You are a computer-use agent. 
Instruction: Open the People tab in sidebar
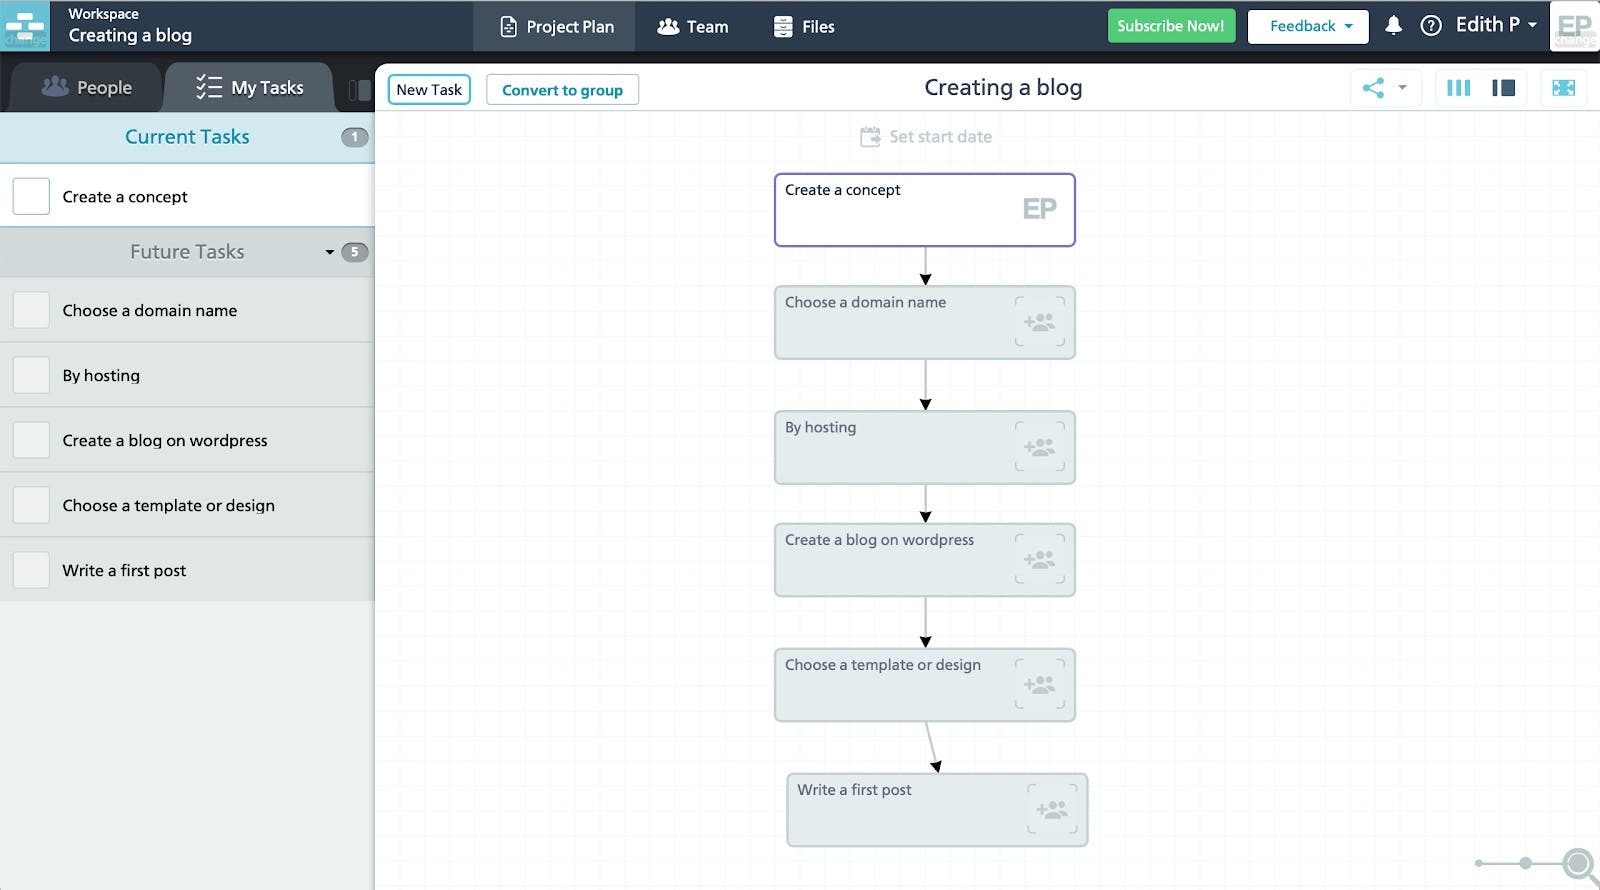(x=87, y=88)
